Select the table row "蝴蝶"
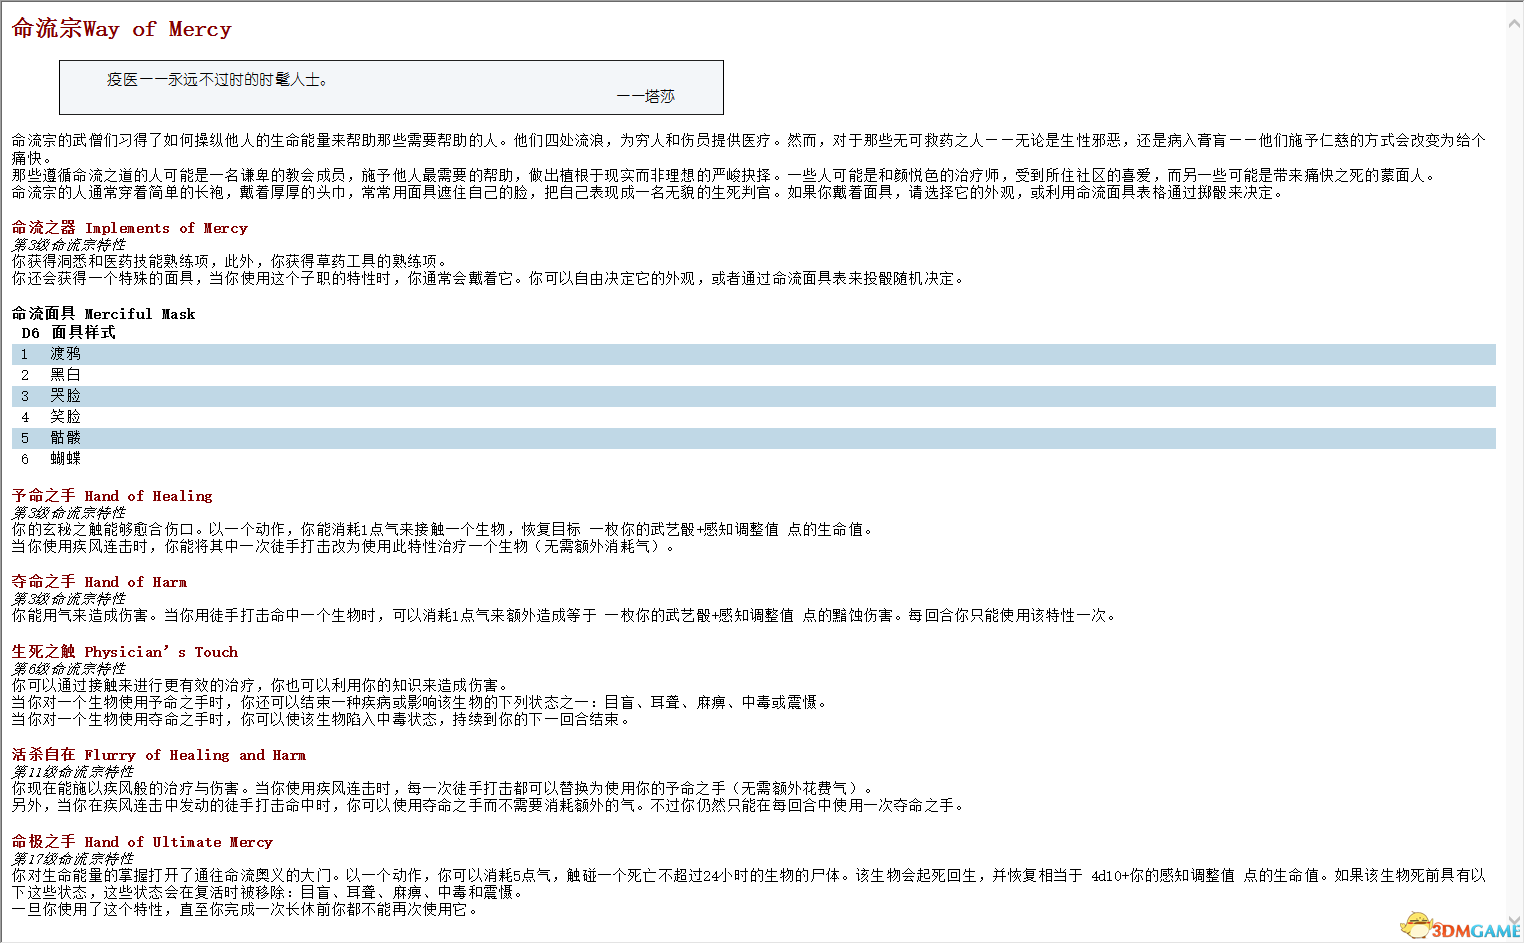Viewport: 1525px width, 944px height. [x=754, y=459]
